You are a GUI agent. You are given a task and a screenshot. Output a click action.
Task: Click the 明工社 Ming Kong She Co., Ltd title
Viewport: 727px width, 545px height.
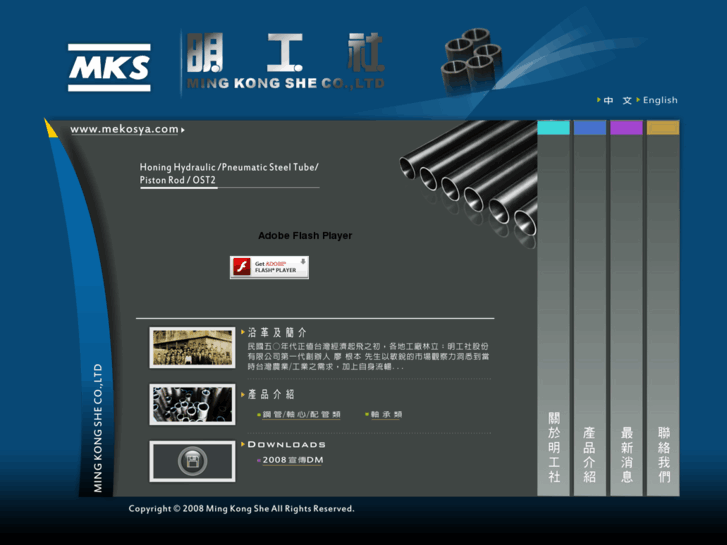point(286,61)
